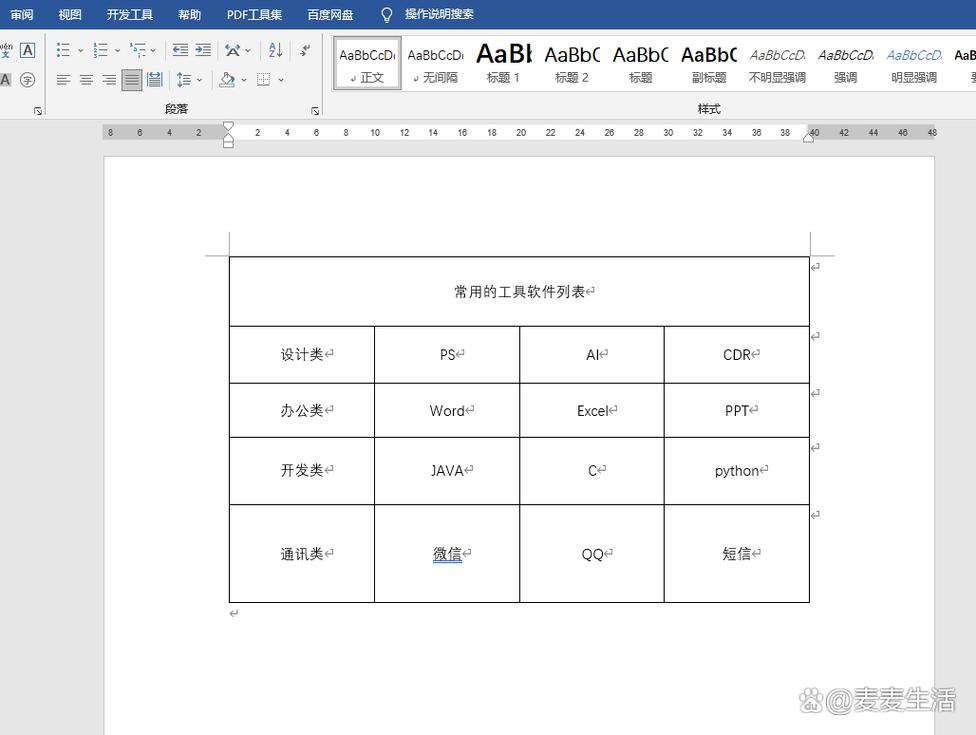
Task: Click the 设计类 table cell
Action: pyautogui.click(x=302, y=355)
